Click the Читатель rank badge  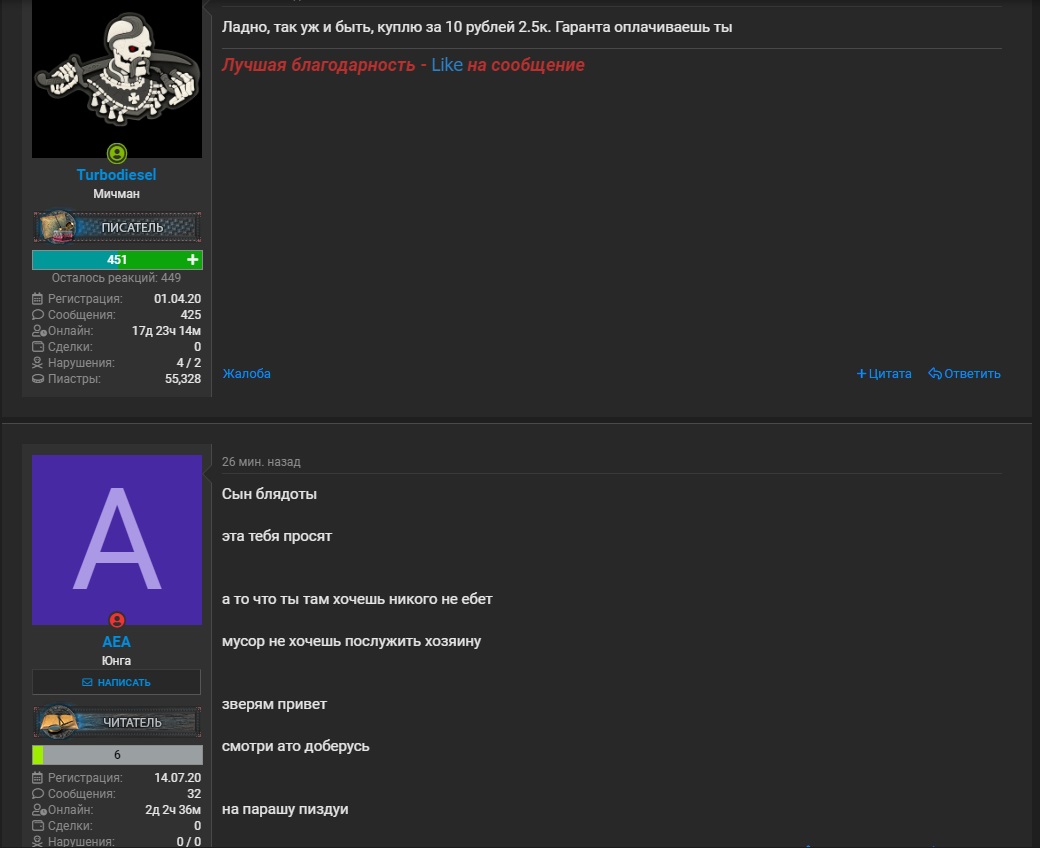point(117,722)
